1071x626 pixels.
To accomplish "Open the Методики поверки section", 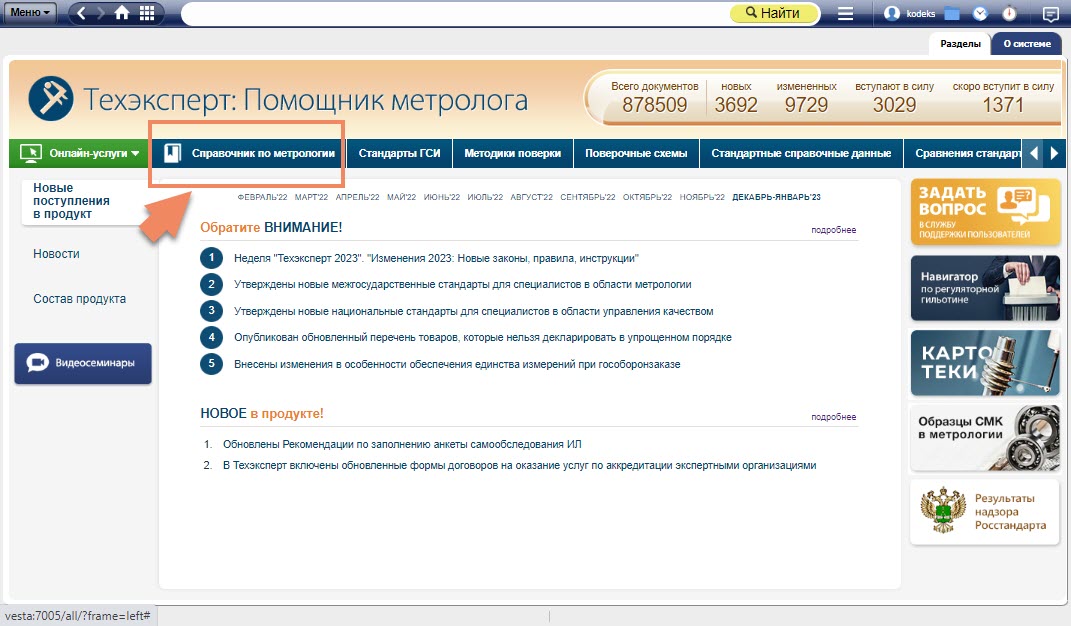I will (x=513, y=153).
